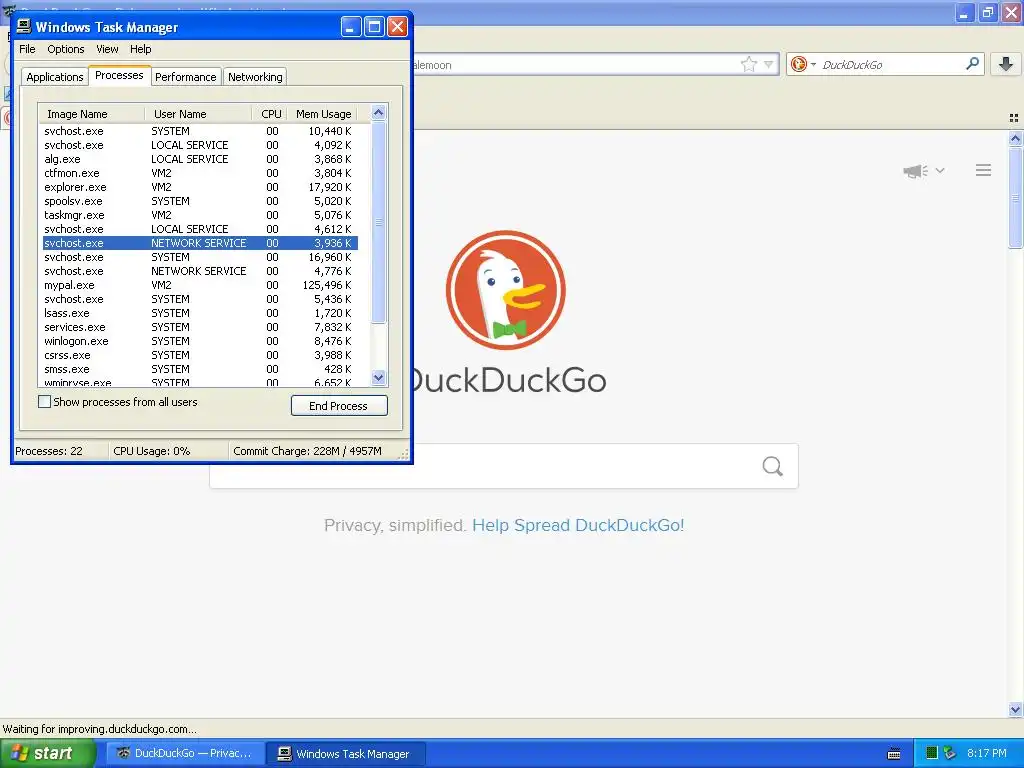Open Help Spread DuckDuckGo link
Viewport: 1024px width, 768px height.
[x=578, y=525]
